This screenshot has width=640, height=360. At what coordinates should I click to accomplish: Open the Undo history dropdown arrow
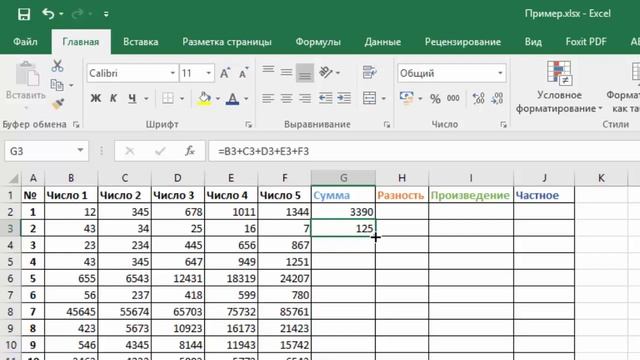tap(62, 14)
